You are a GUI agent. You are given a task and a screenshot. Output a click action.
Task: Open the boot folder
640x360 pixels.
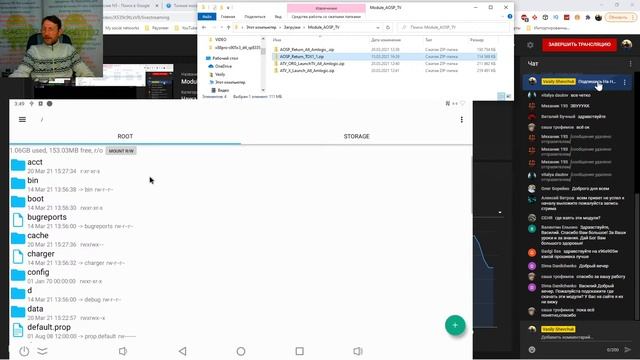[x=241, y=202]
